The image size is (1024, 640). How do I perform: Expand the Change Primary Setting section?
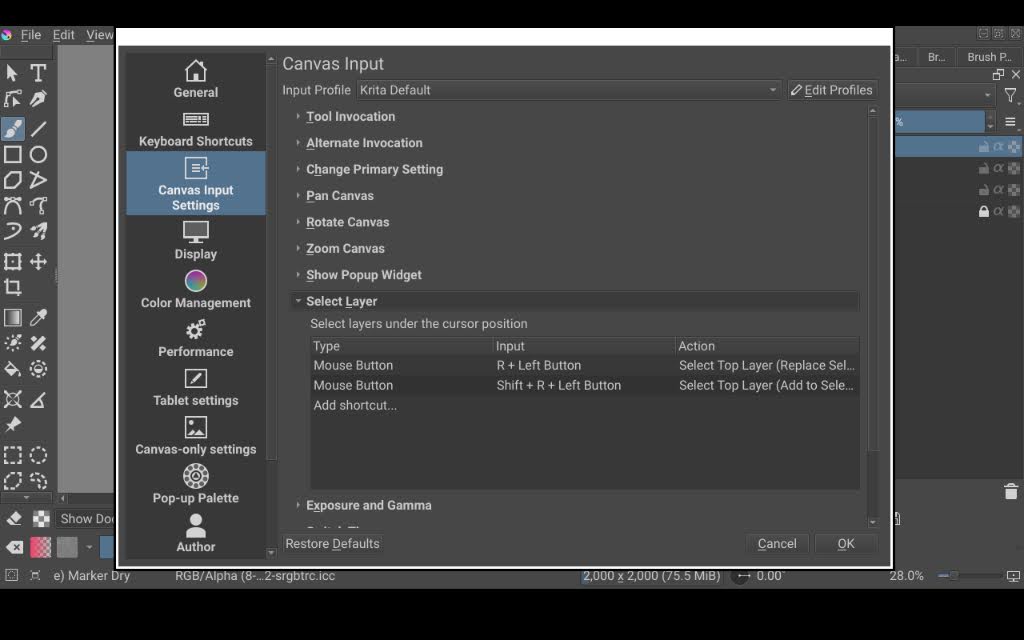pyautogui.click(x=374, y=169)
